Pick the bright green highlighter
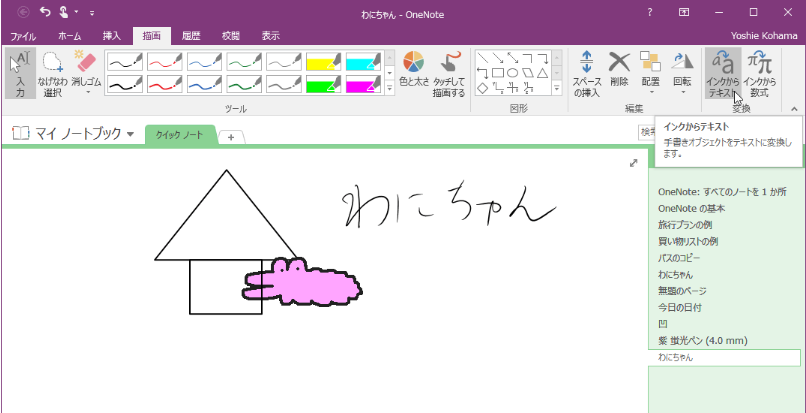This screenshot has width=806, height=413. (323, 84)
